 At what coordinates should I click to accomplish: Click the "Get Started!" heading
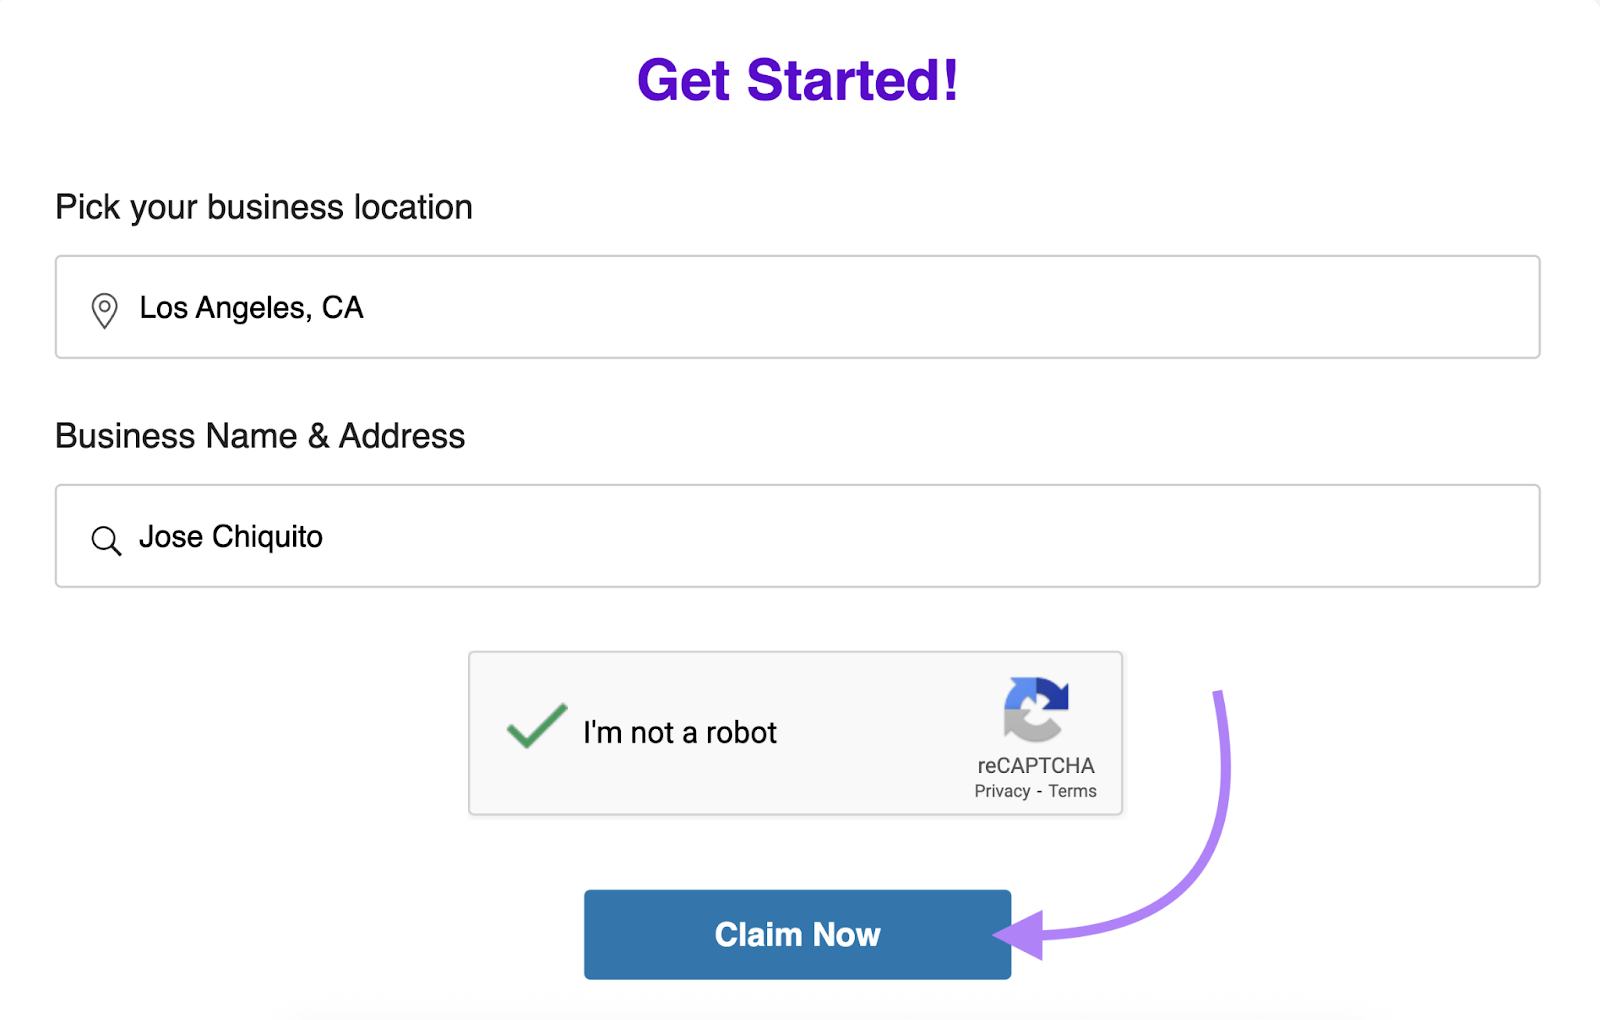pos(797,80)
